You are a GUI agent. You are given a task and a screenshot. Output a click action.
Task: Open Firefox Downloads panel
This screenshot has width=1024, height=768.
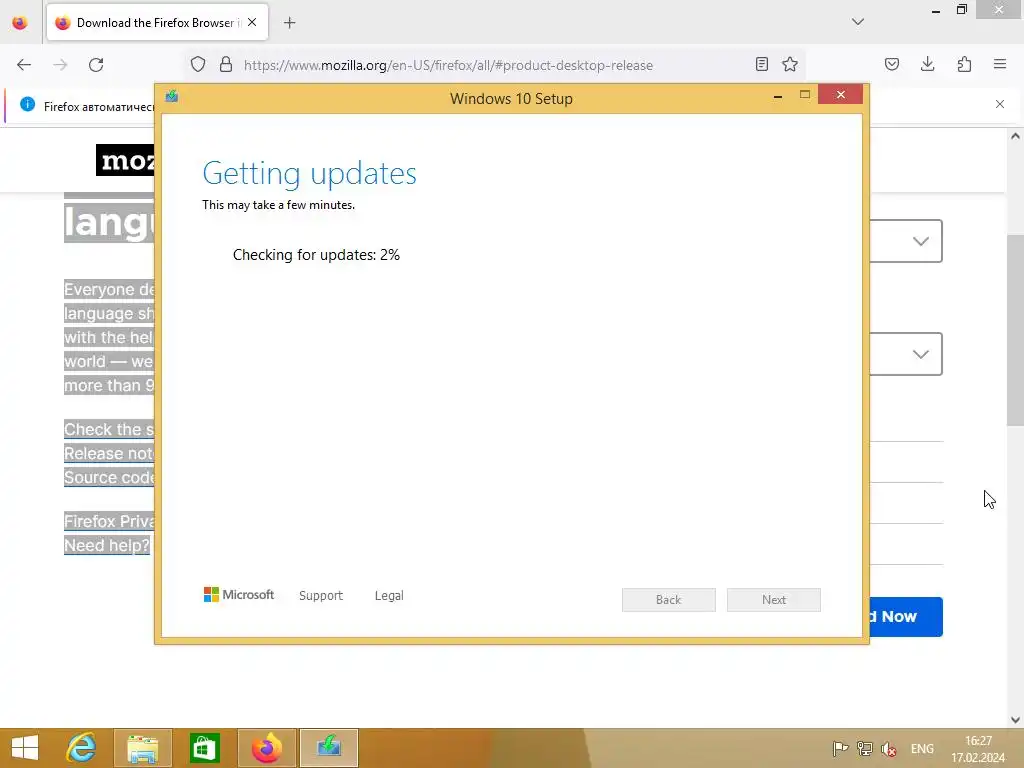tap(927, 64)
